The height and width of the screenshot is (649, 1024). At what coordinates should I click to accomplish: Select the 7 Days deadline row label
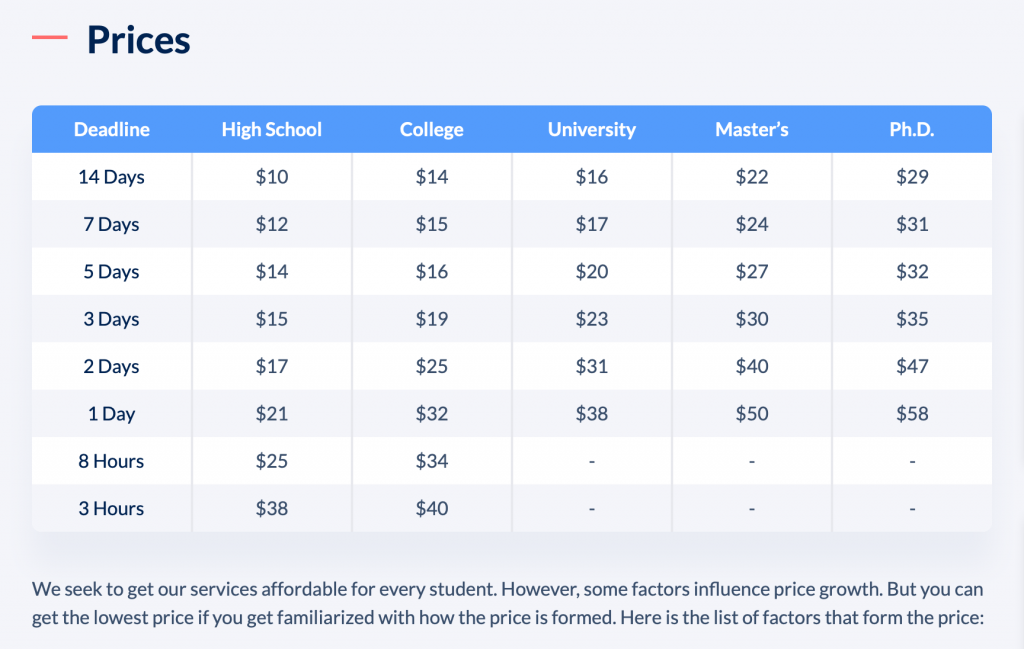click(x=112, y=225)
